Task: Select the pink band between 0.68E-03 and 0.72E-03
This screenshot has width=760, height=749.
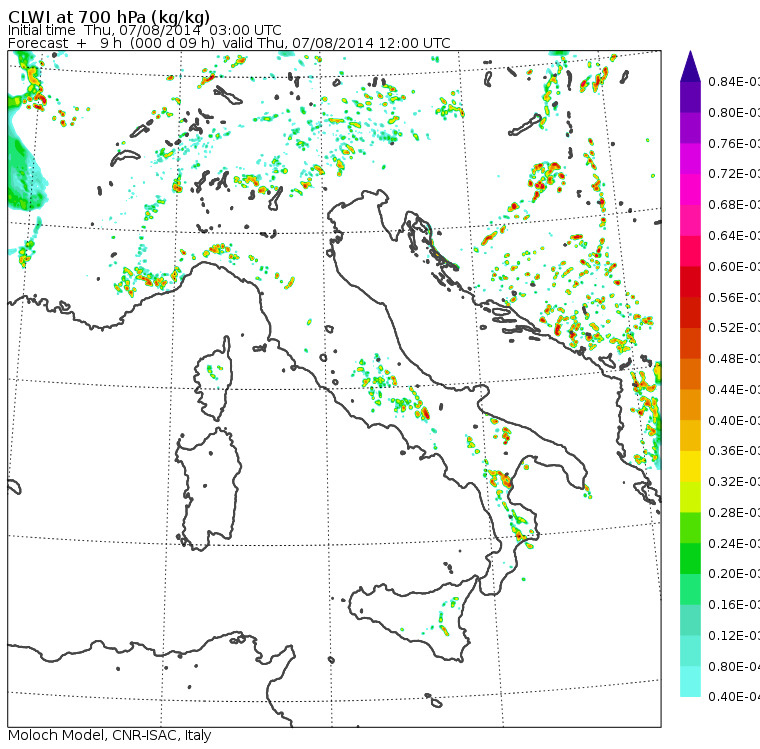Action: tap(690, 190)
